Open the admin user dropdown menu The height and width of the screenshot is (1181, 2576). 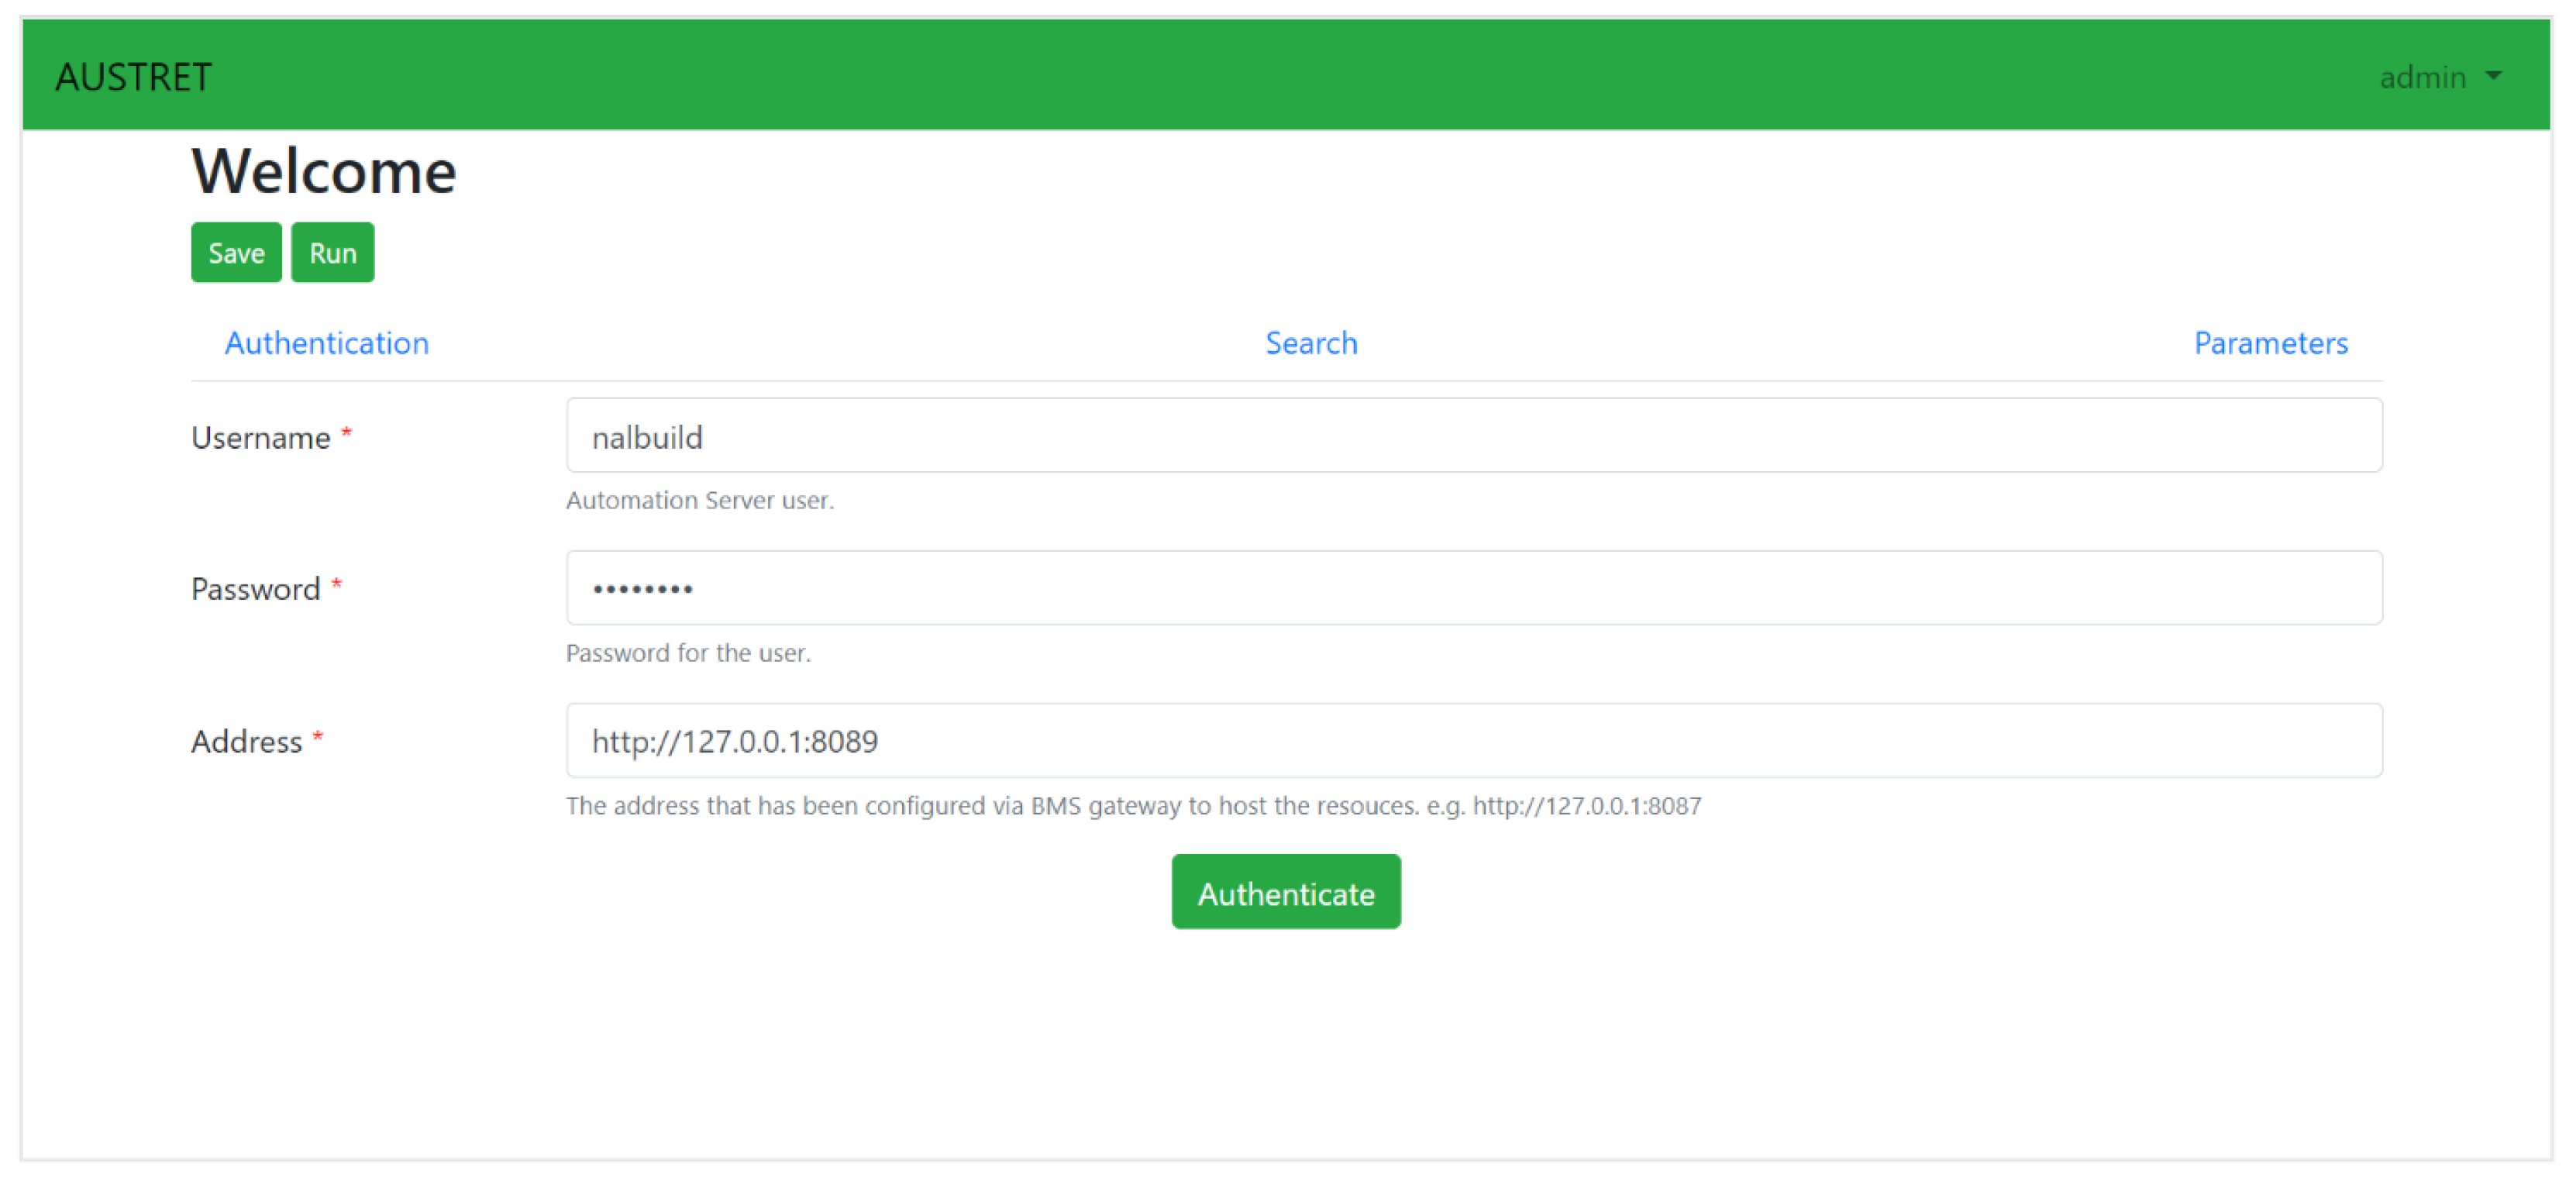[x=2422, y=77]
